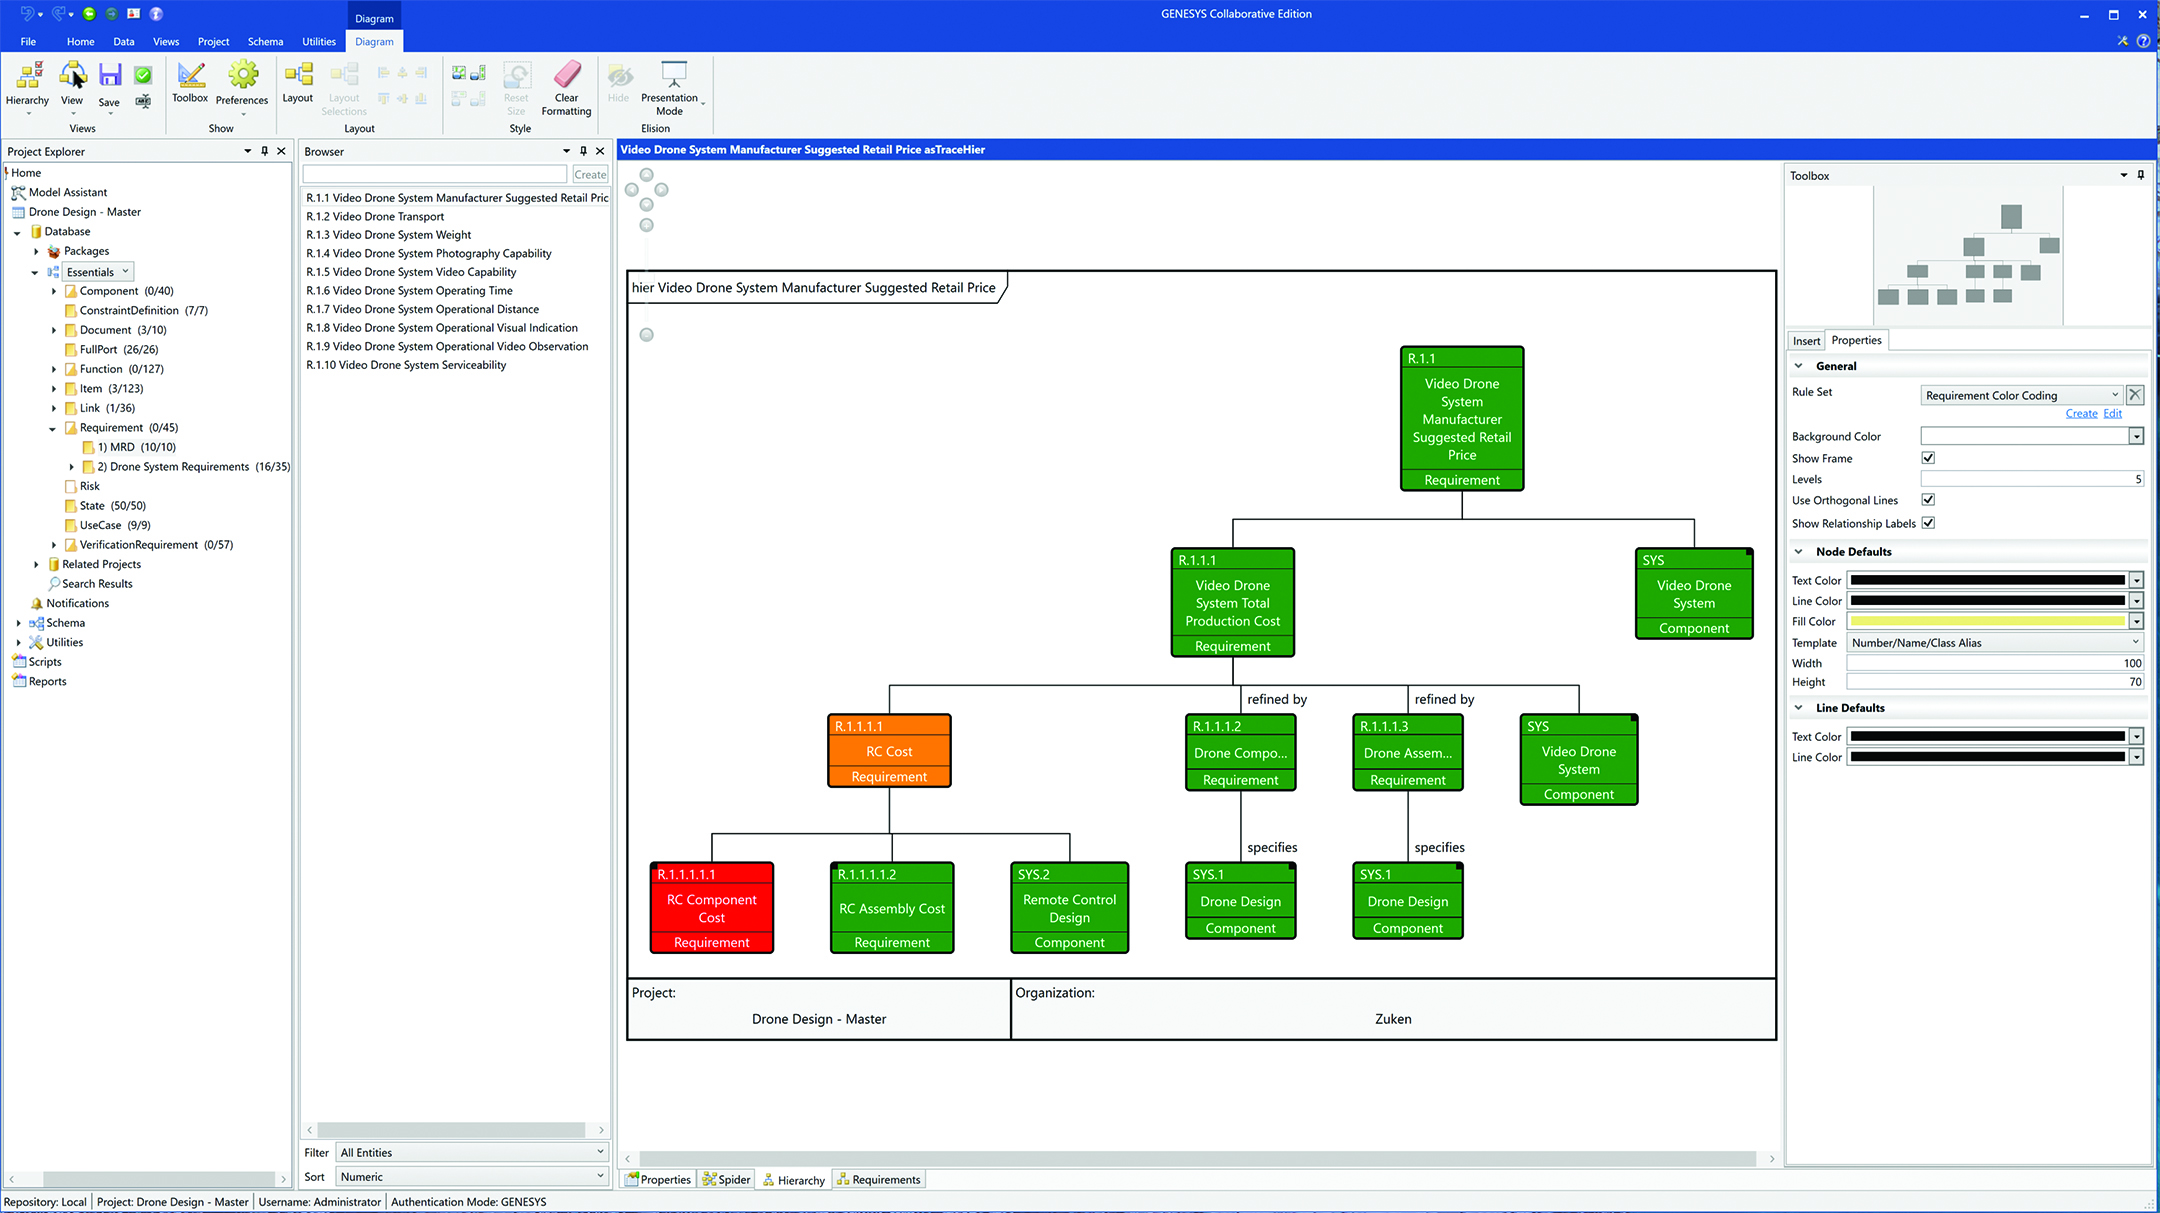Select R.1.1.1.1 RC Cost requirement node
2160x1213 pixels.
888,750
